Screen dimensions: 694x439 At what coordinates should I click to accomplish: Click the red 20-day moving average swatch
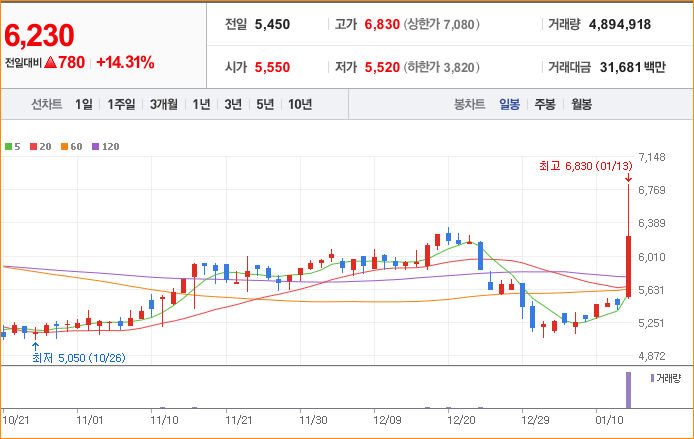(x=34, y=146)
